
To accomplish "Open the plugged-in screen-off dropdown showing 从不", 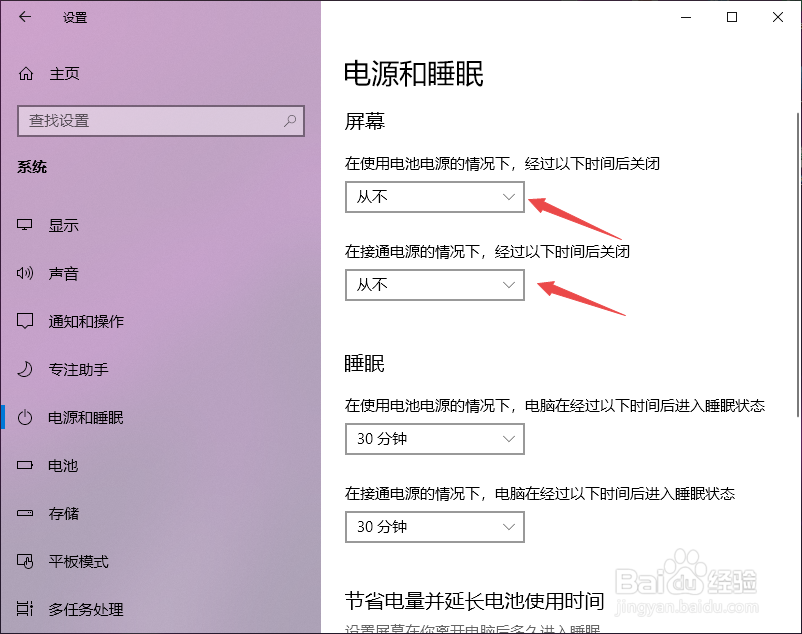I will coord(434,285).
